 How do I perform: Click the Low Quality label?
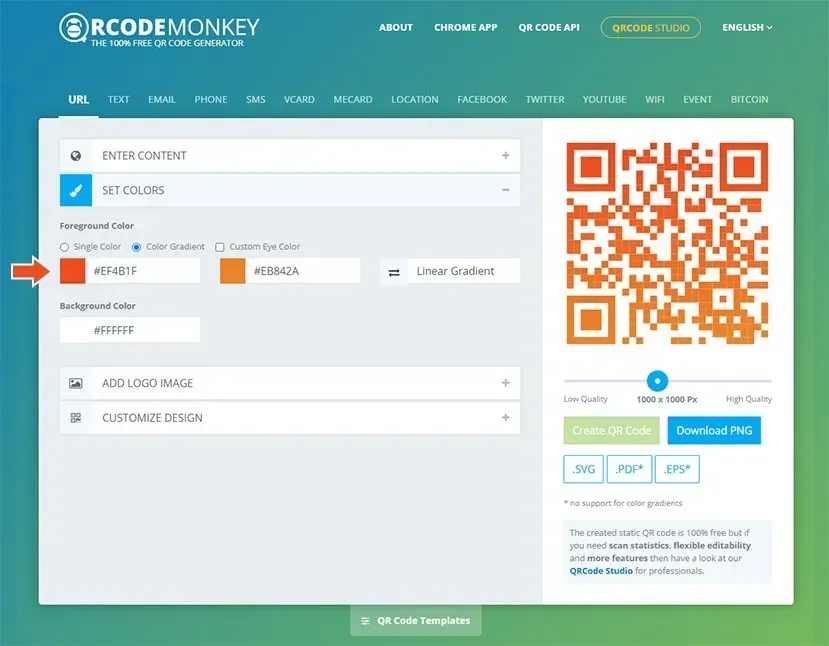click(586, 399)
